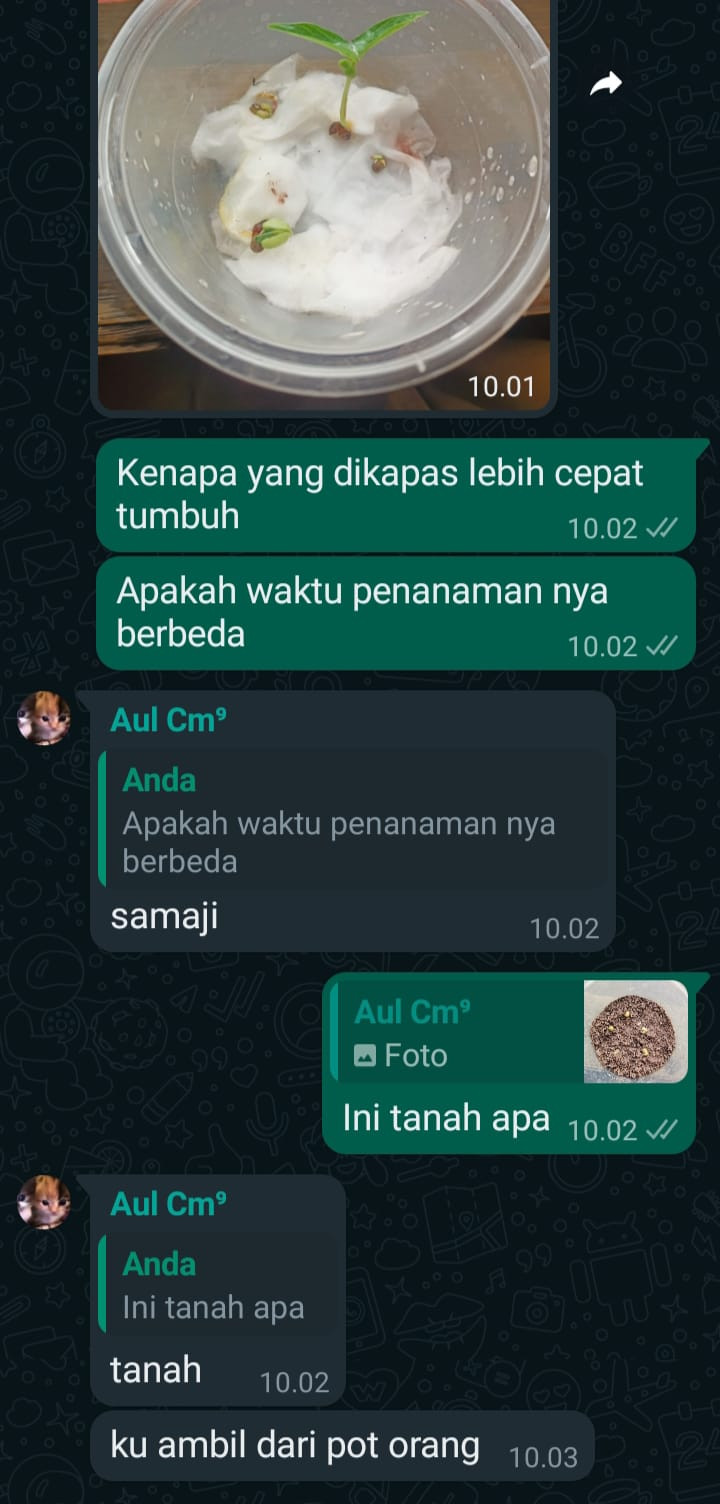Open the seedling on cotton photo
The height and width of the screenshot is (1504, 720).
pyautogui.click(x=324, y=204)
